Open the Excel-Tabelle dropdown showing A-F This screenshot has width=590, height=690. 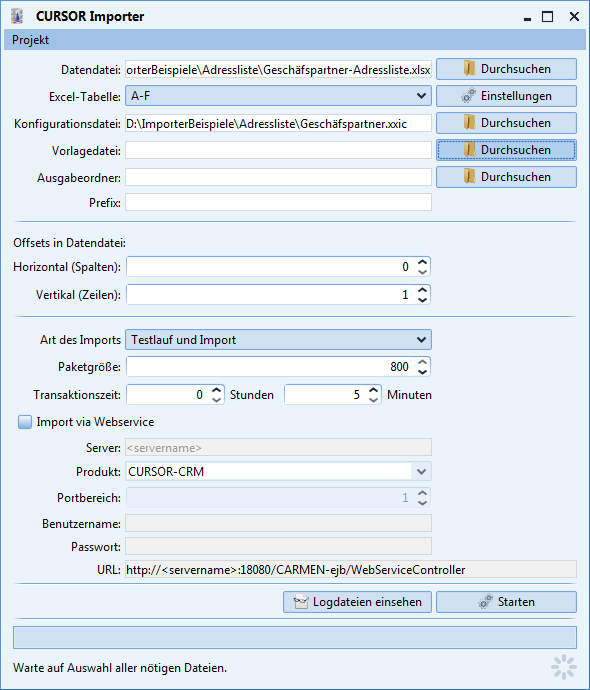278,96
